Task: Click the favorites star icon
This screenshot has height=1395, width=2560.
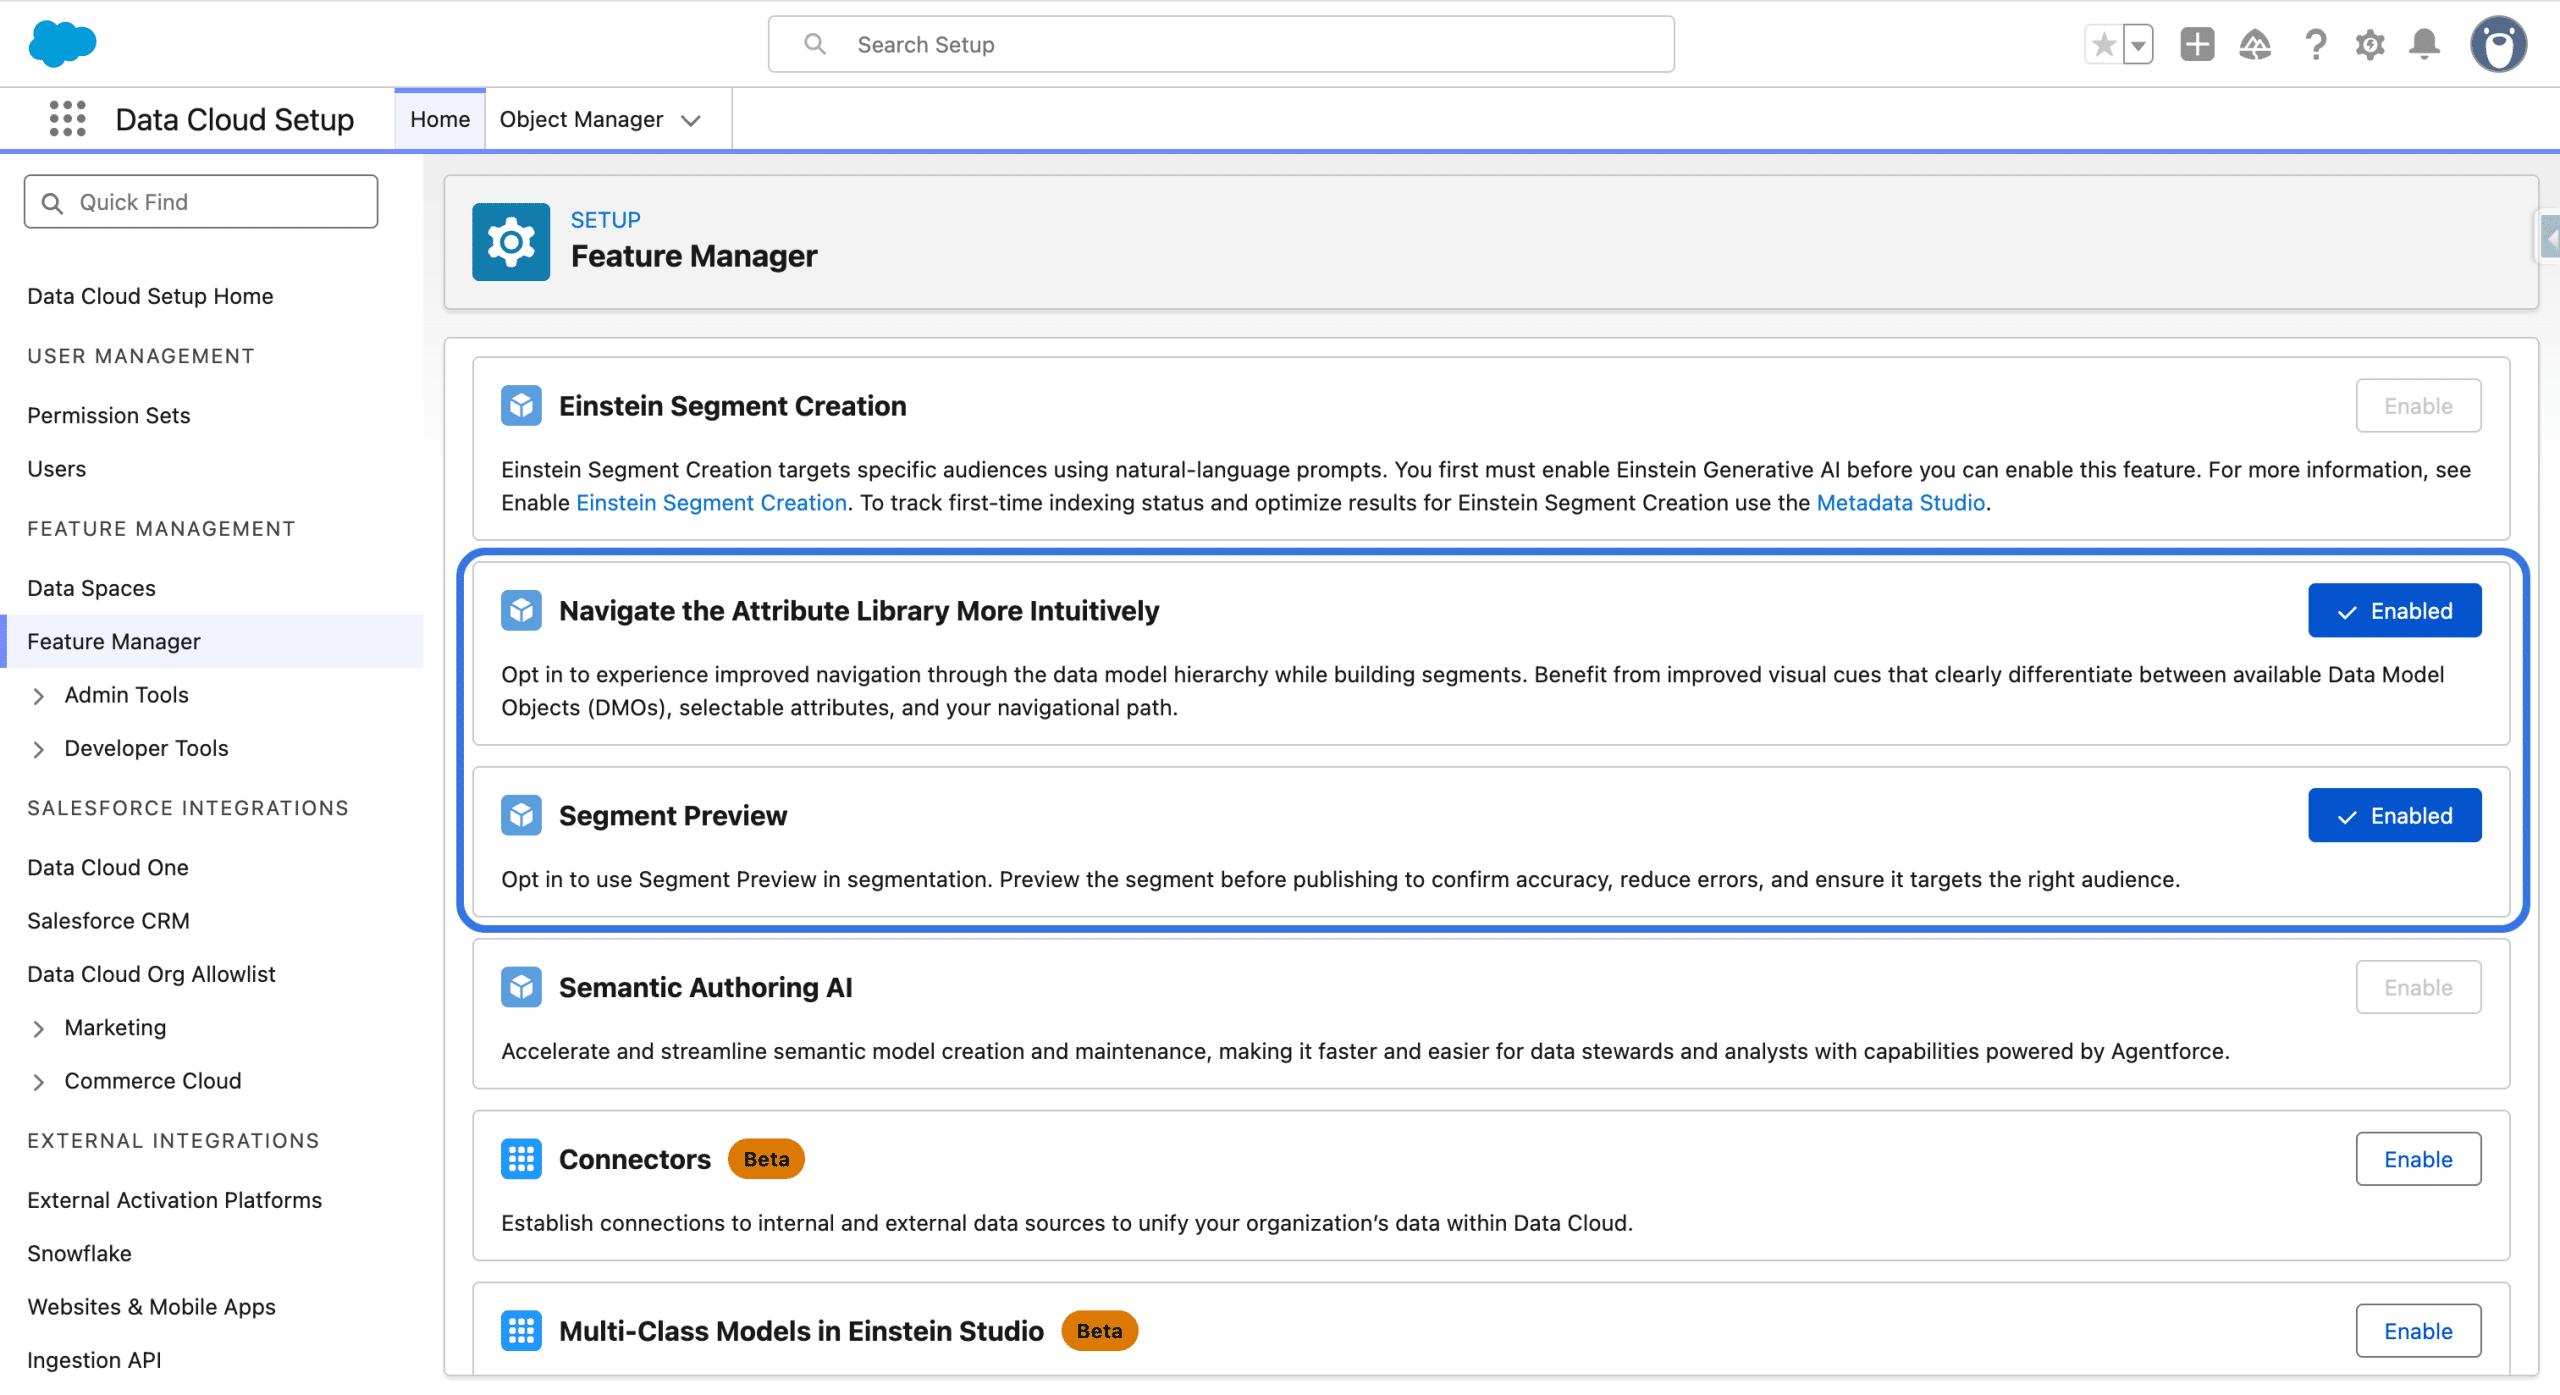Action: point(2104,44)
